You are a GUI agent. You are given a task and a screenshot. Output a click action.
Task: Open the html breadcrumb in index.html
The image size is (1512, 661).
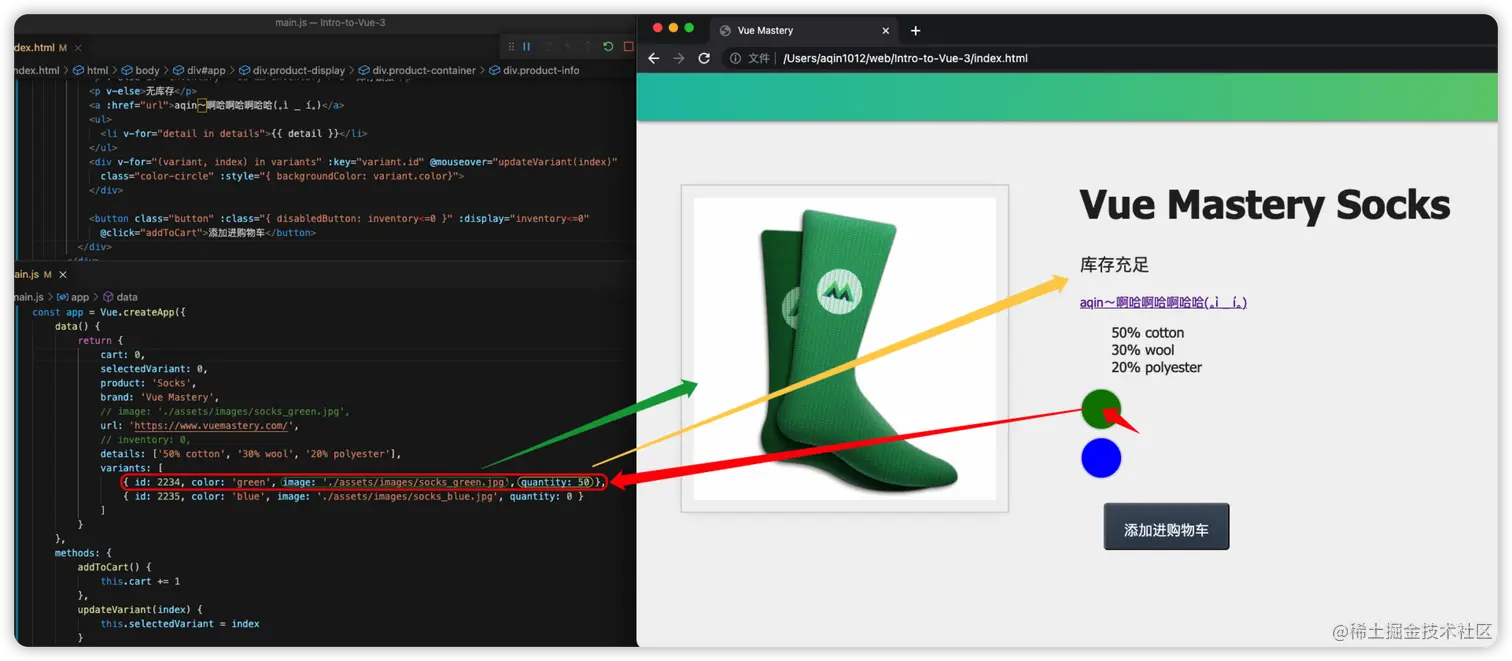coord(91,70)
